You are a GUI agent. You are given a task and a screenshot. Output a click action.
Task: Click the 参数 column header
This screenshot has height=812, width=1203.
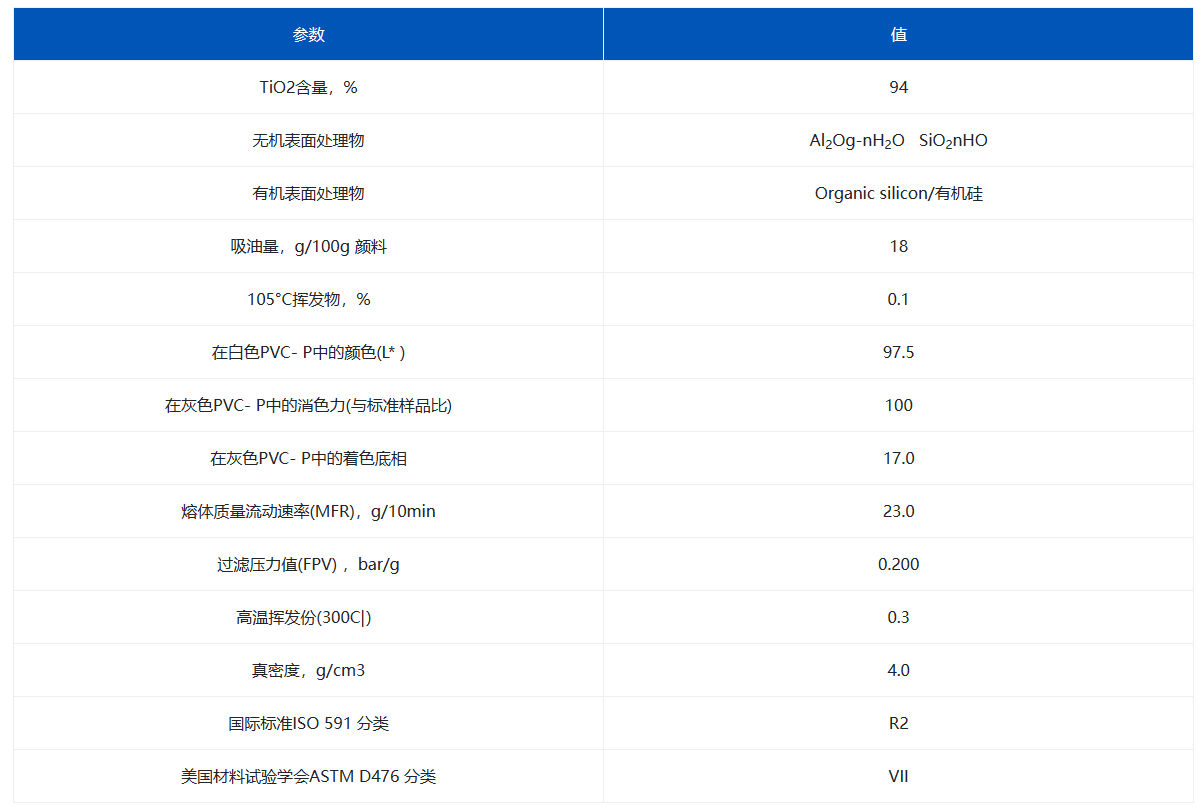308,35
